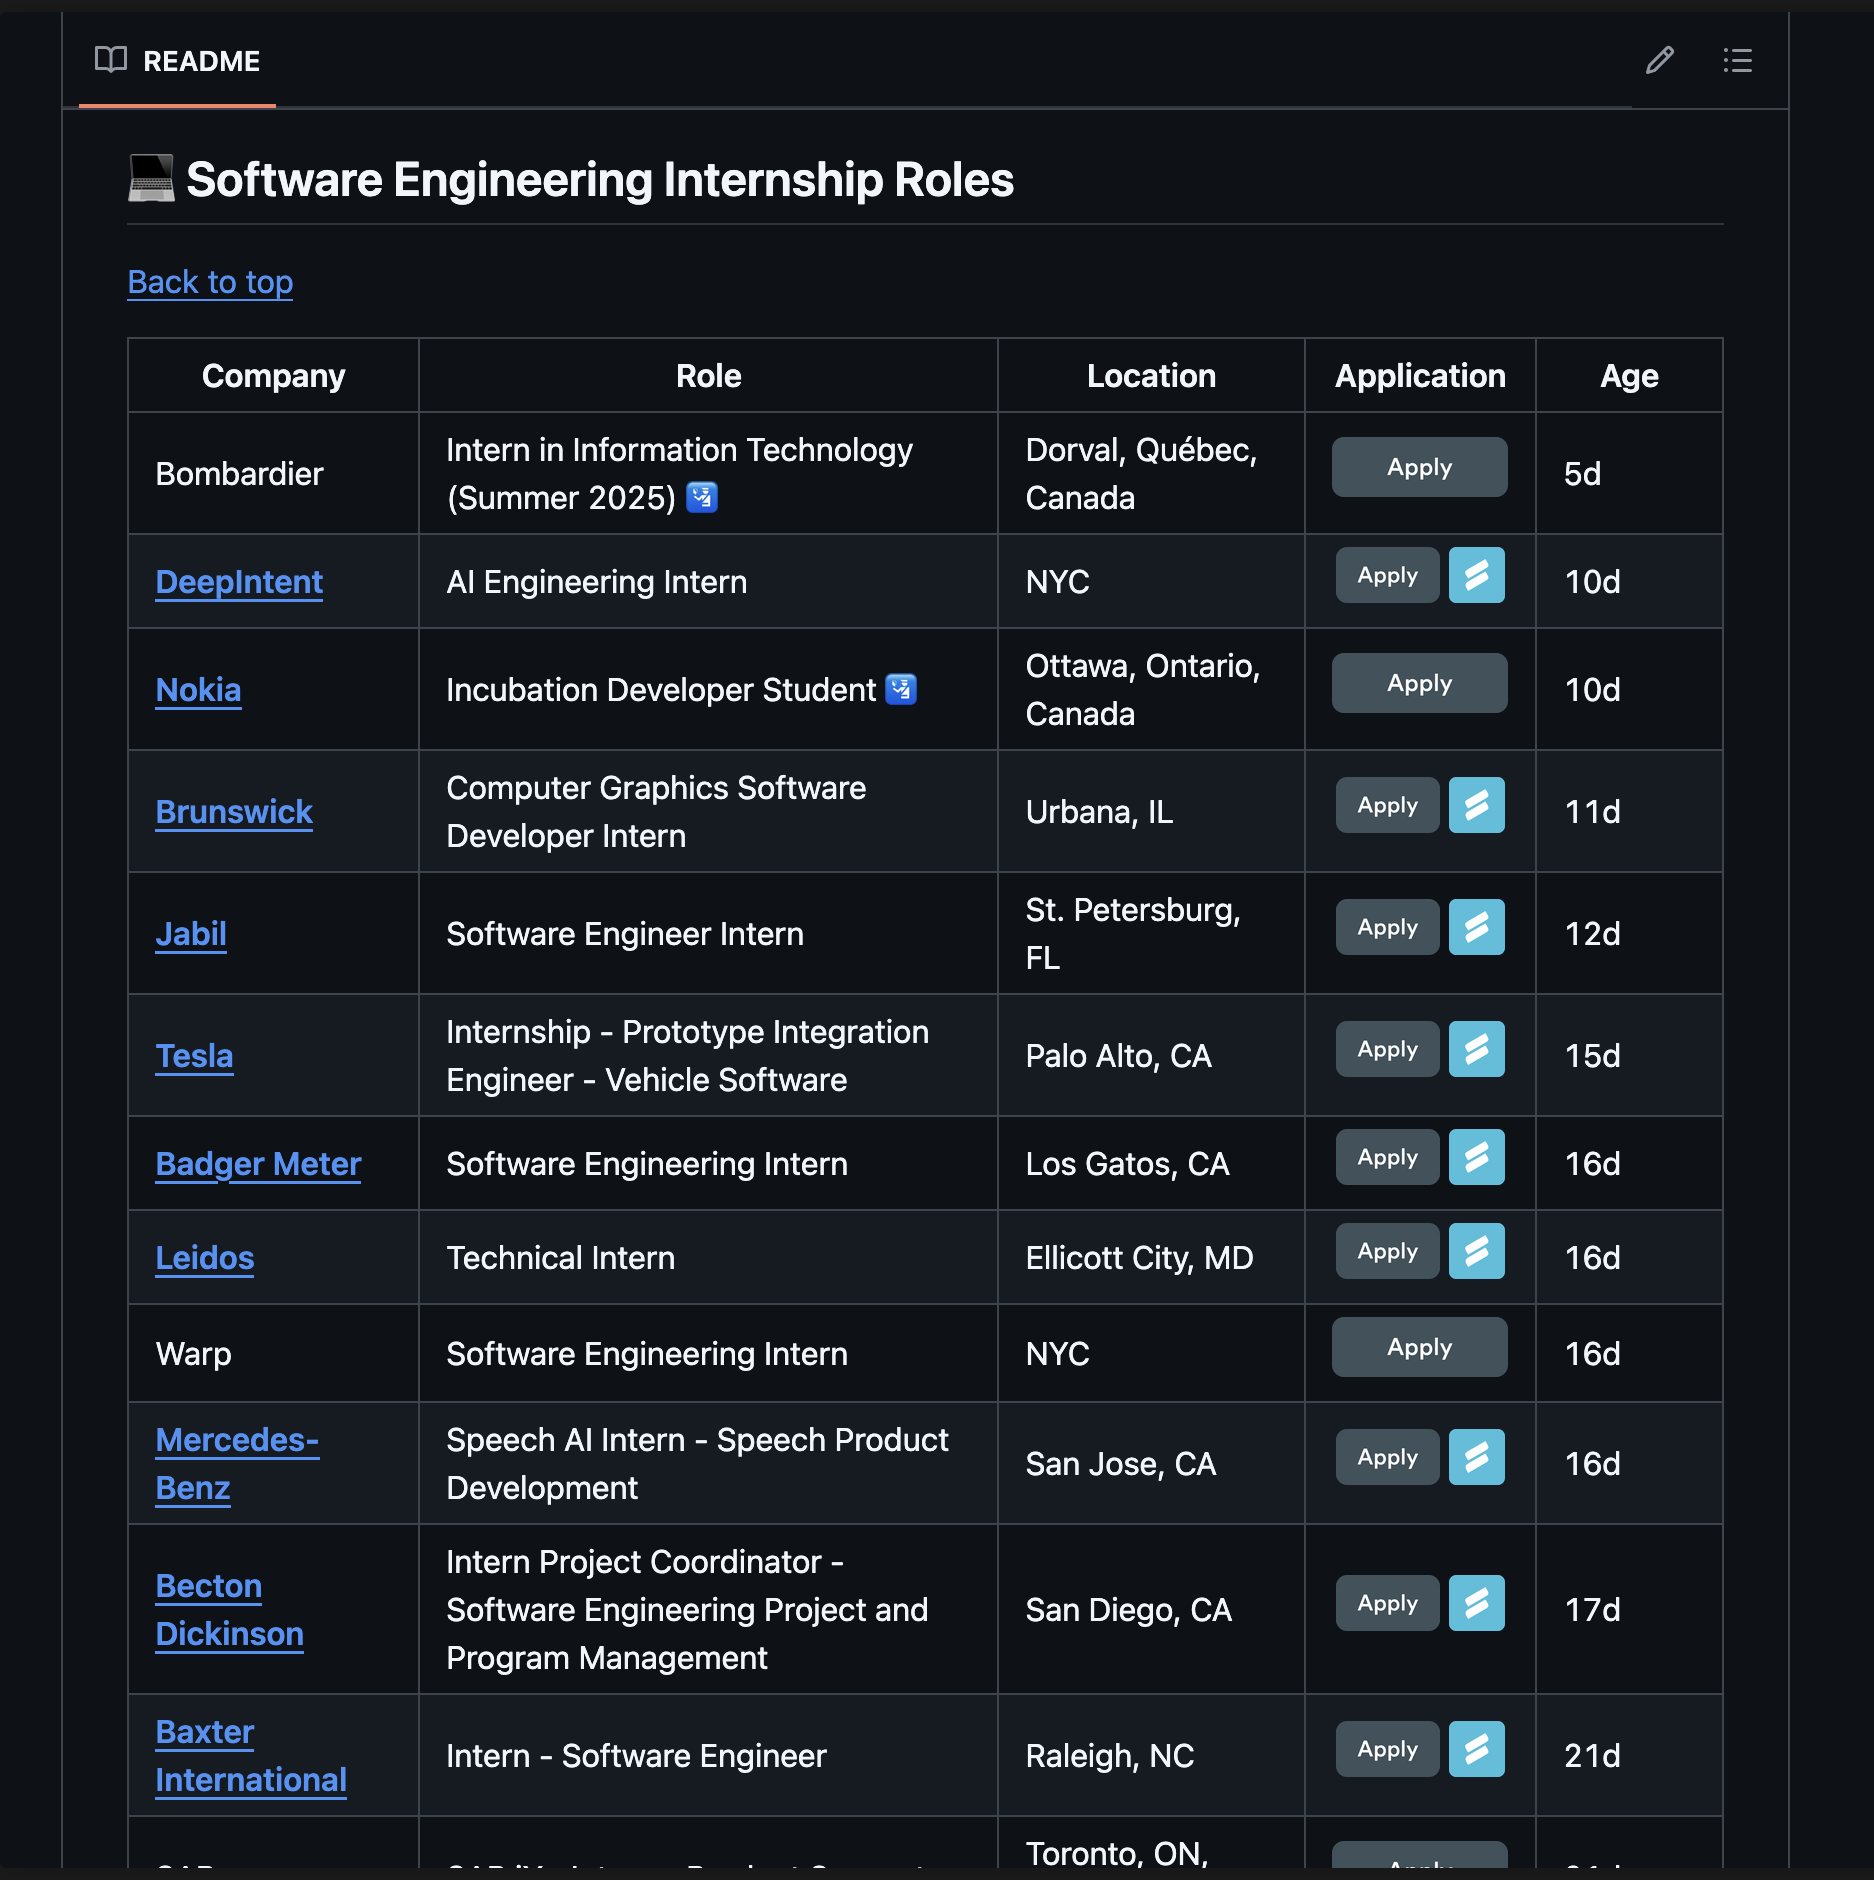Open the DeepIntent company link
Image resolution: width=1874 pixels, height=1880 pixels.
[239, 582]
